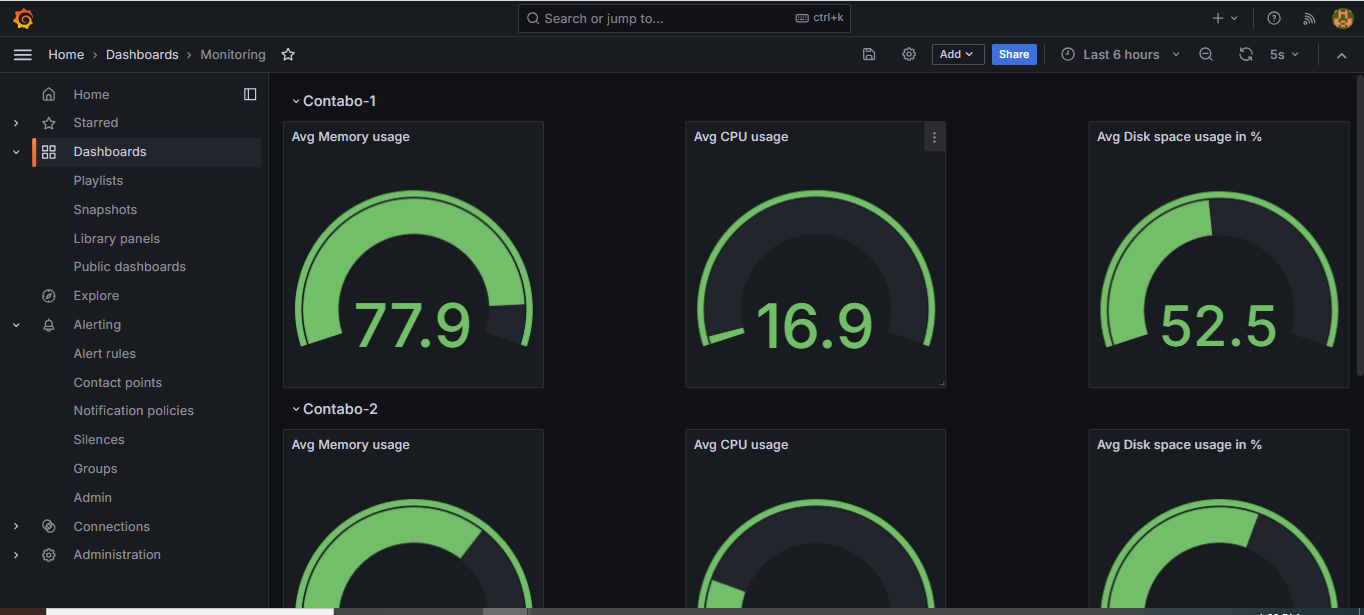Click the Grafana logo icon
1364x615 pixels.
coord(23,18)
